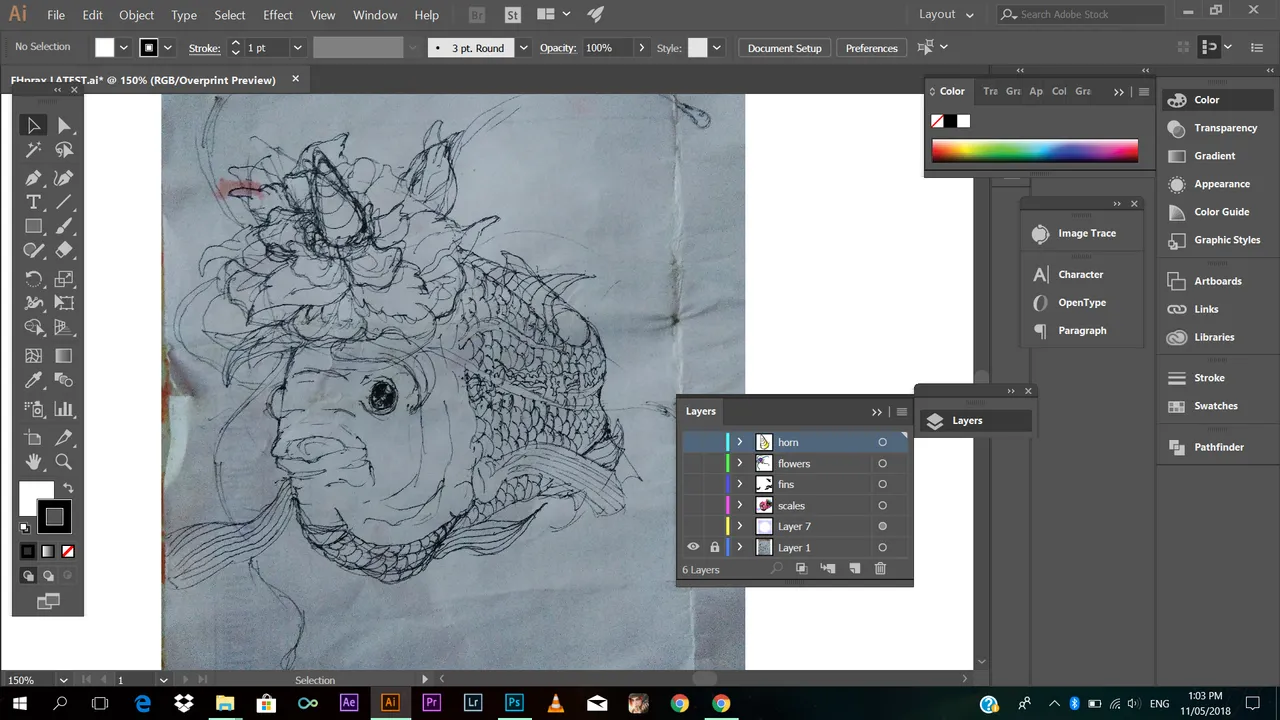
Task: Select the Selection tool arrow
Action: pyautogui.click(x=33, y=125)
